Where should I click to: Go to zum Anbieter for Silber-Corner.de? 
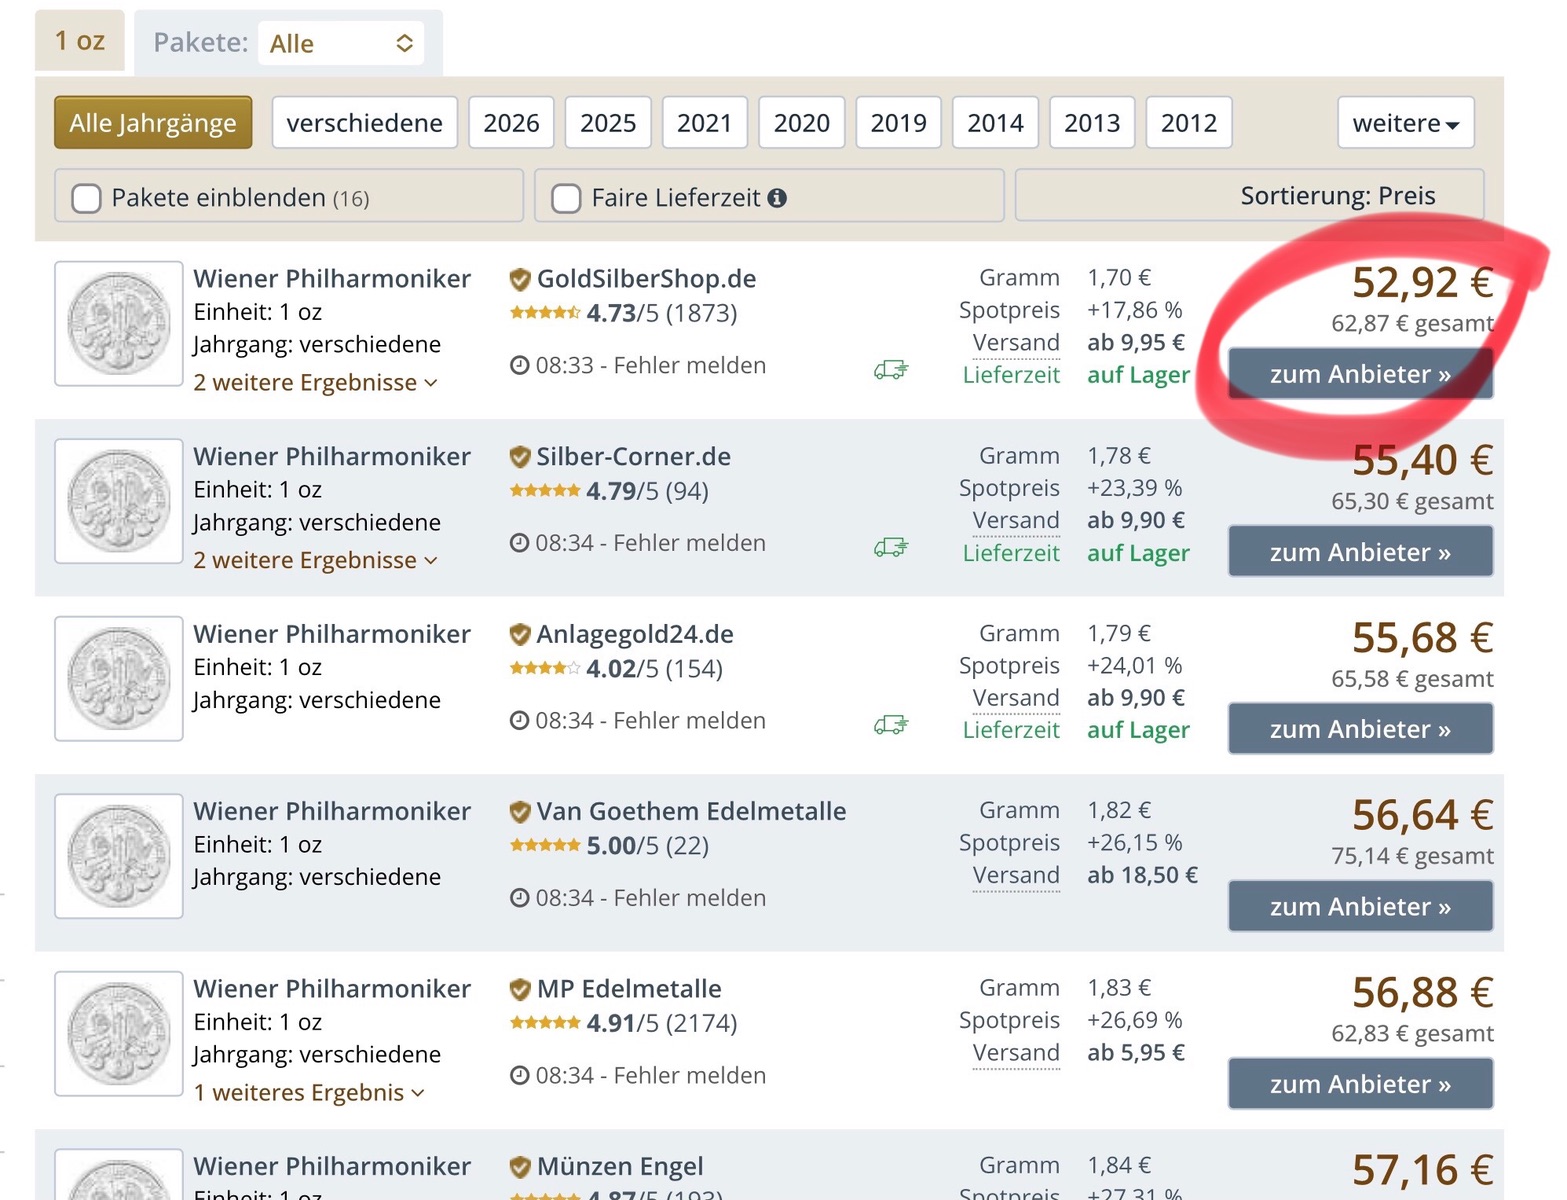click(x=1360, y=552)
